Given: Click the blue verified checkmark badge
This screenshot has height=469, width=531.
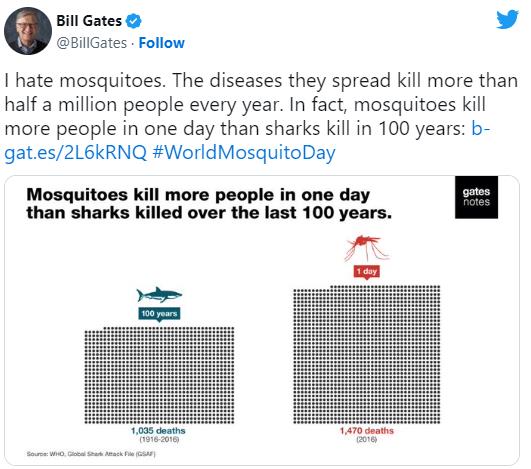Looking at the screenshot, I should (x=133, y=21).
